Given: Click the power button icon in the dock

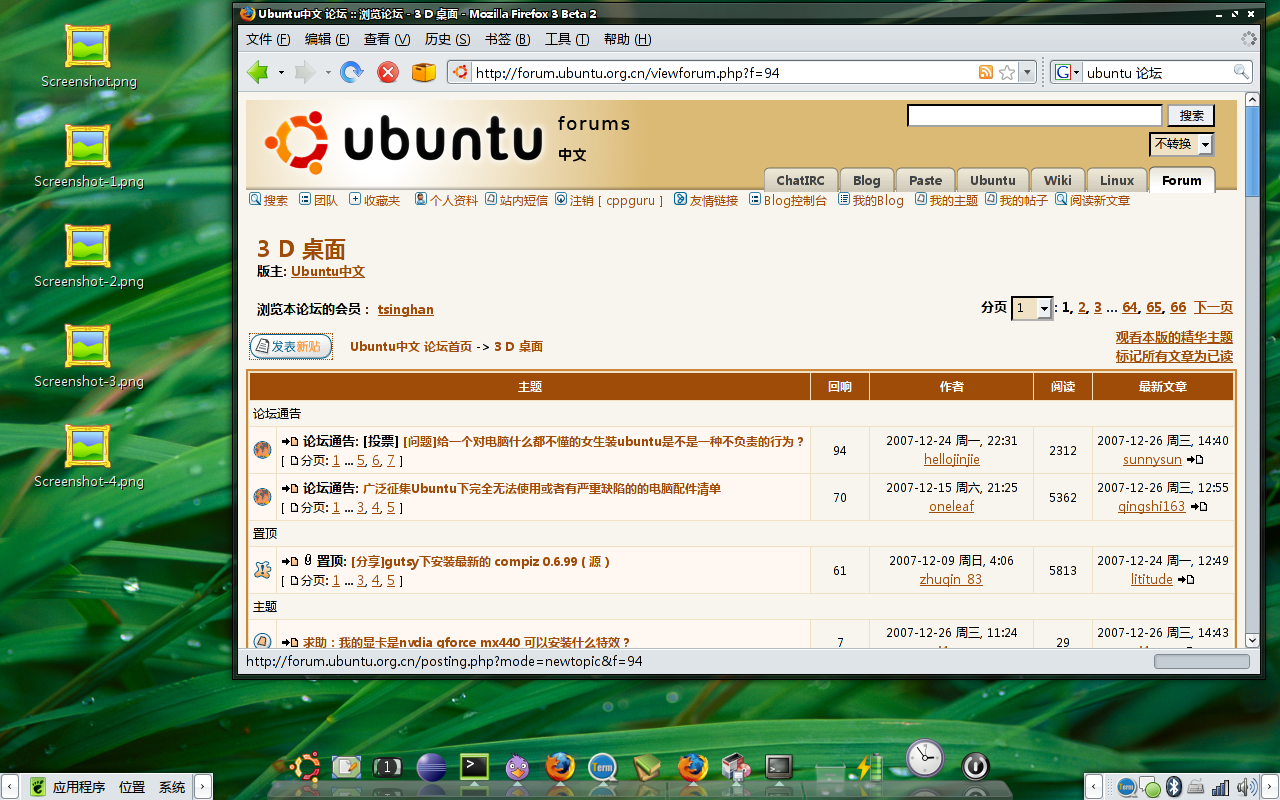Looking at the screenshot, I should click(x=975, y=767).
